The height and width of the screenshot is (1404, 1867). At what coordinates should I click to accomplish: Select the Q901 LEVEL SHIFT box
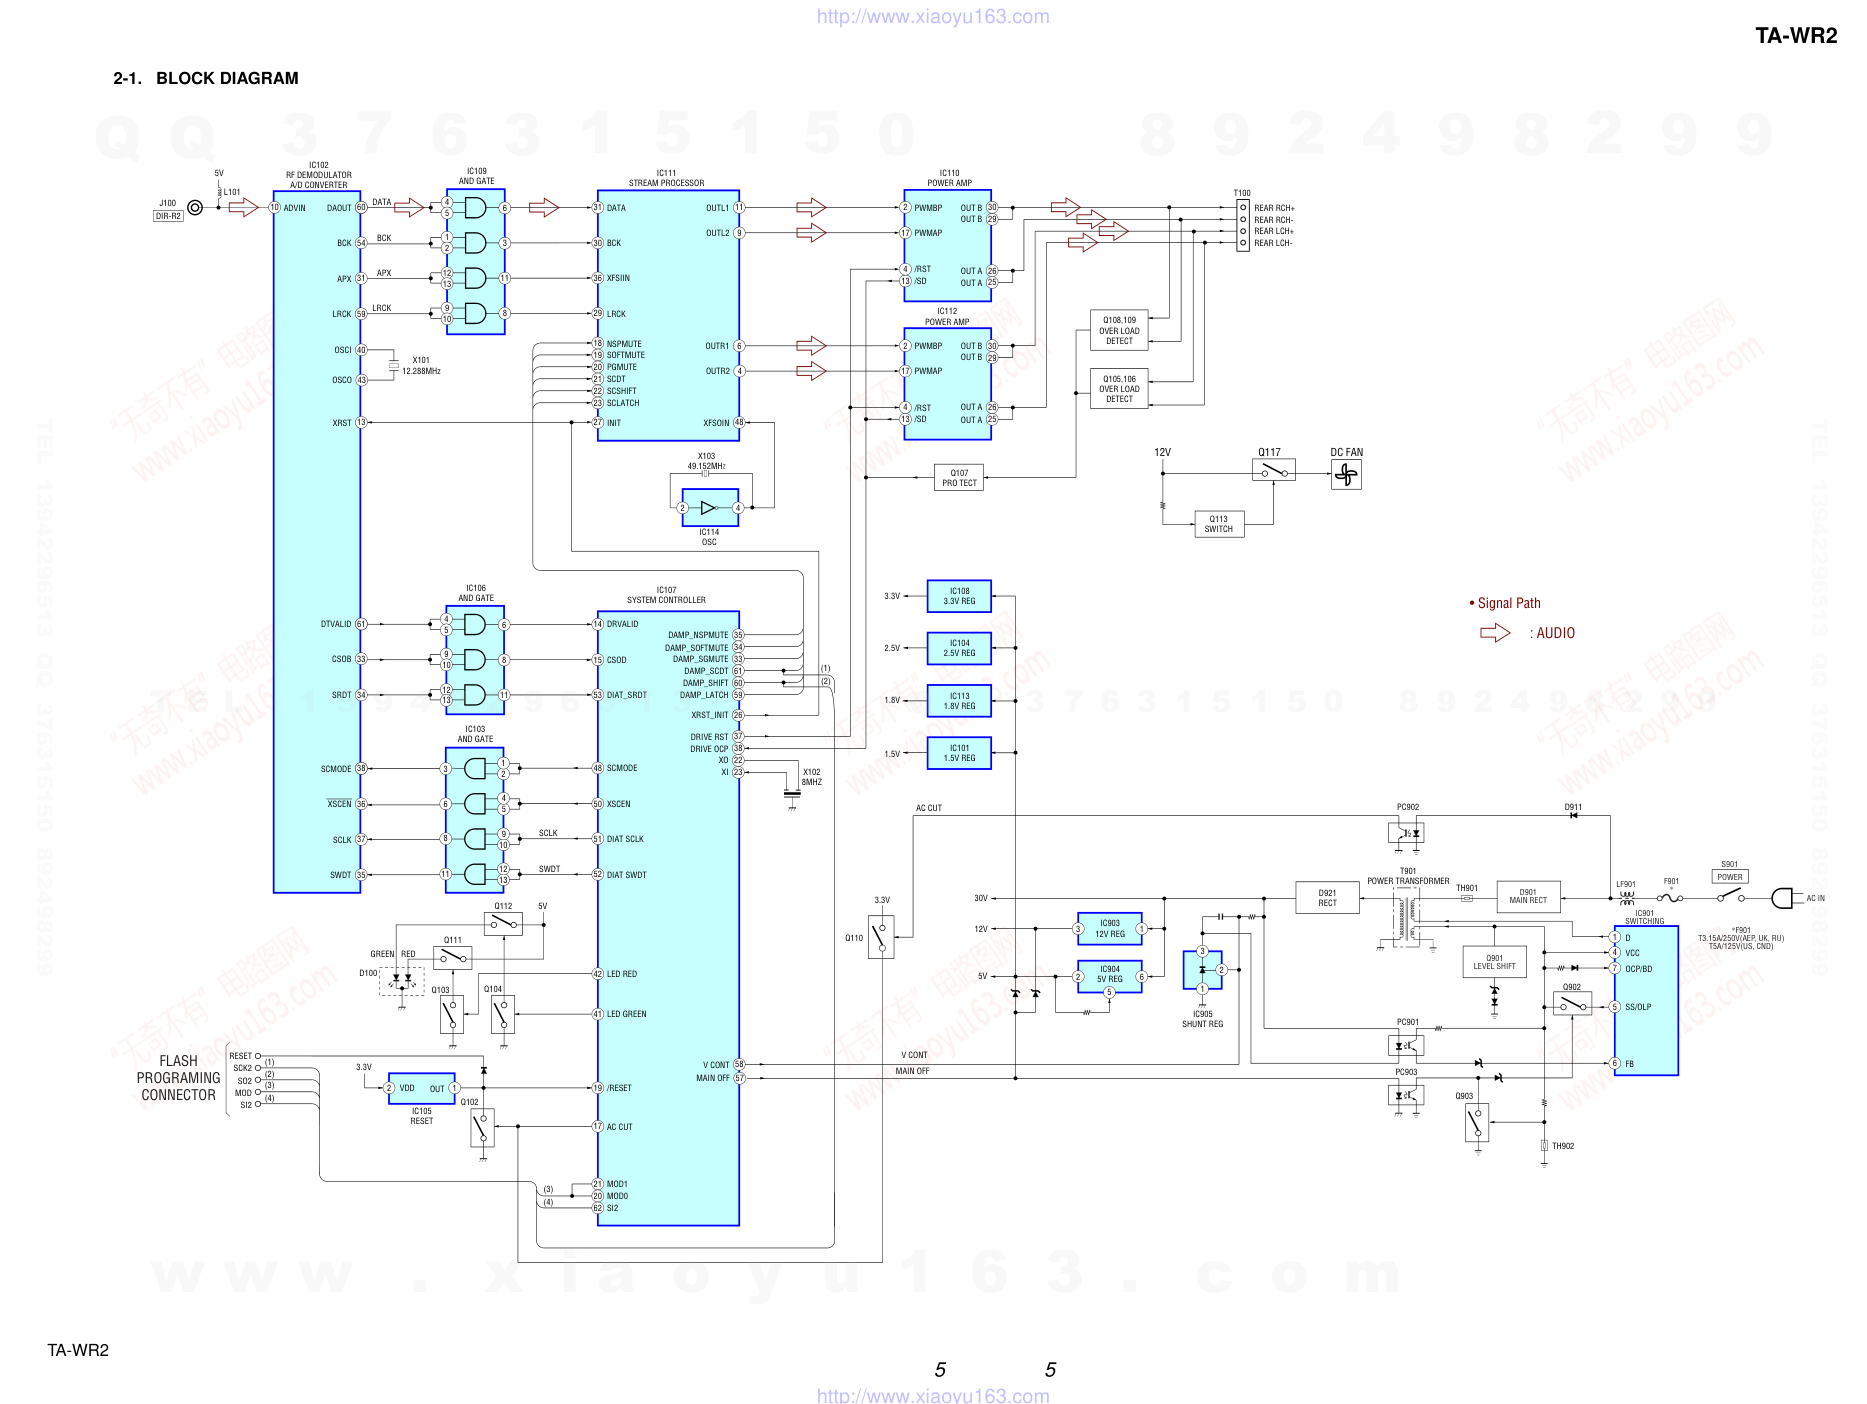(x=1494, y=962)
